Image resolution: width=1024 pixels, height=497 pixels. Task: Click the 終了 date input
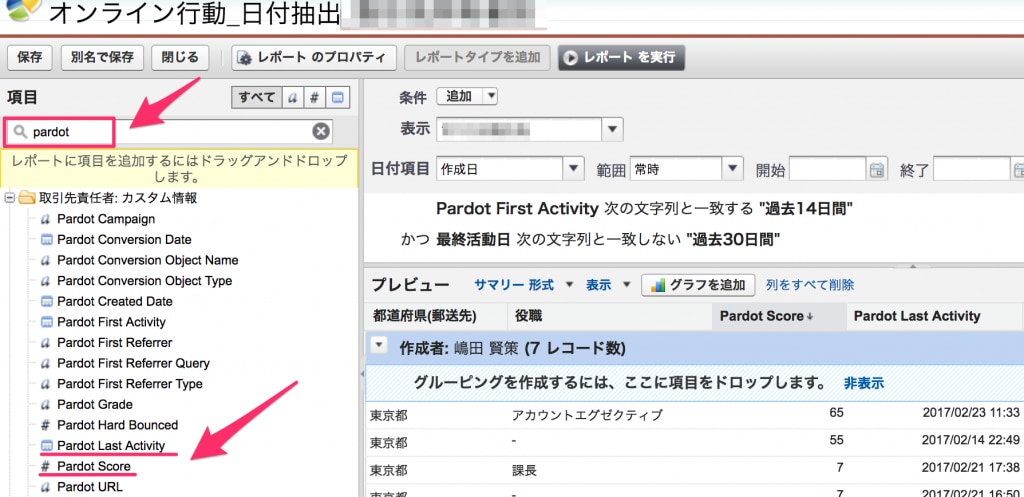tap(972, 169)
